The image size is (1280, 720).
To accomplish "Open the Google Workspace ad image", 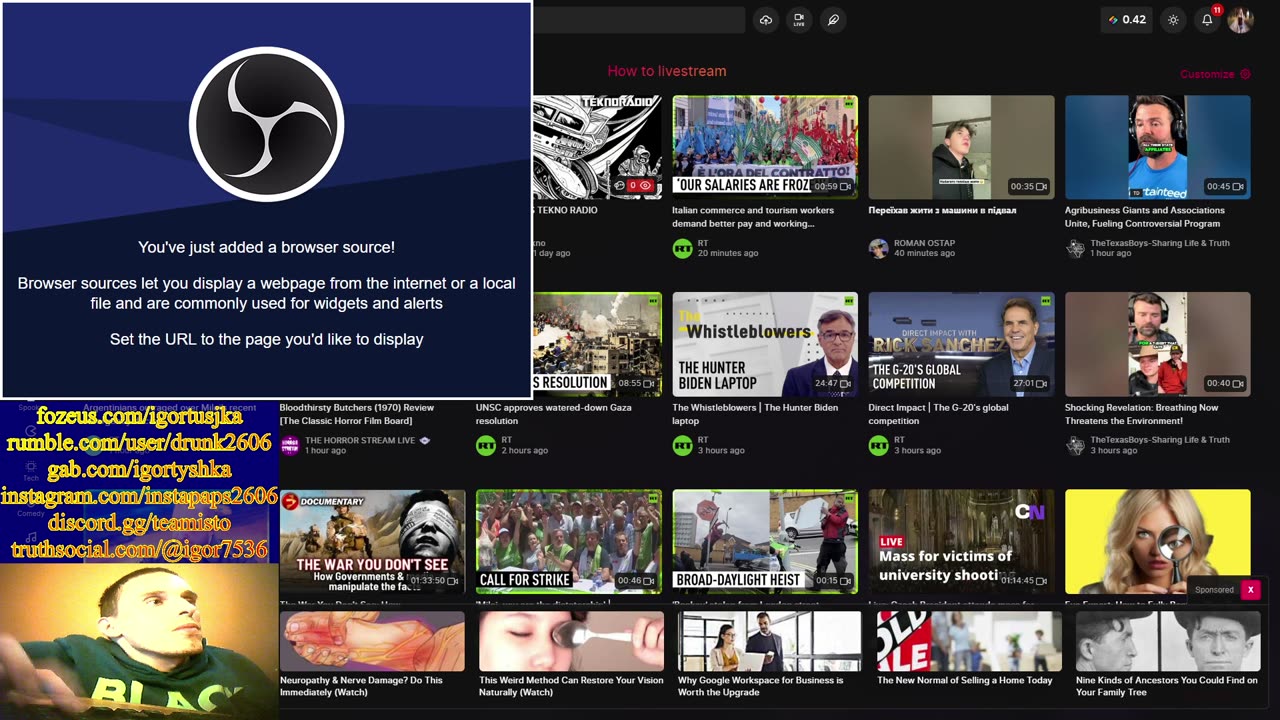I will [770, 641].
